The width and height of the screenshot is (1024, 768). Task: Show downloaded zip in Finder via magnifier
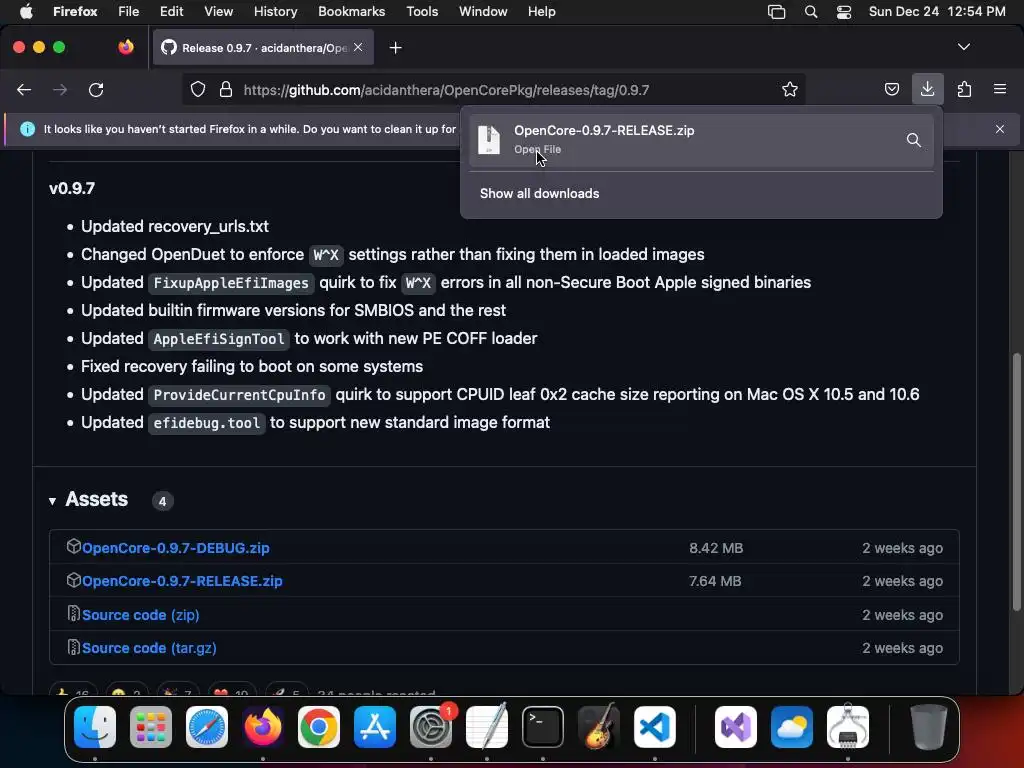(x=914, y=140)
